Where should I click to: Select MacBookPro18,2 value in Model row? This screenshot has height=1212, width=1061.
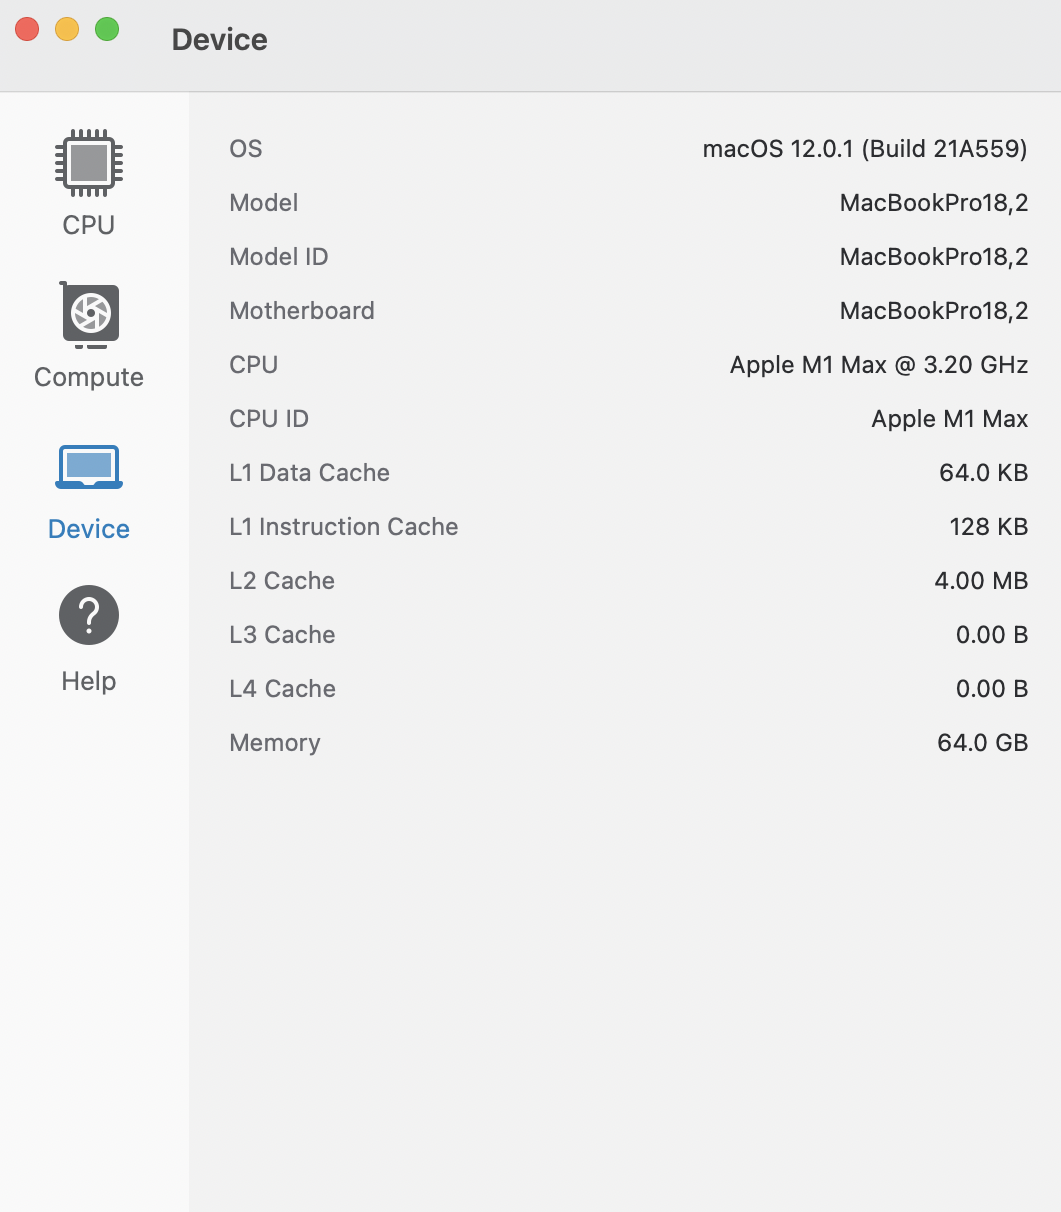coord(934,203)
